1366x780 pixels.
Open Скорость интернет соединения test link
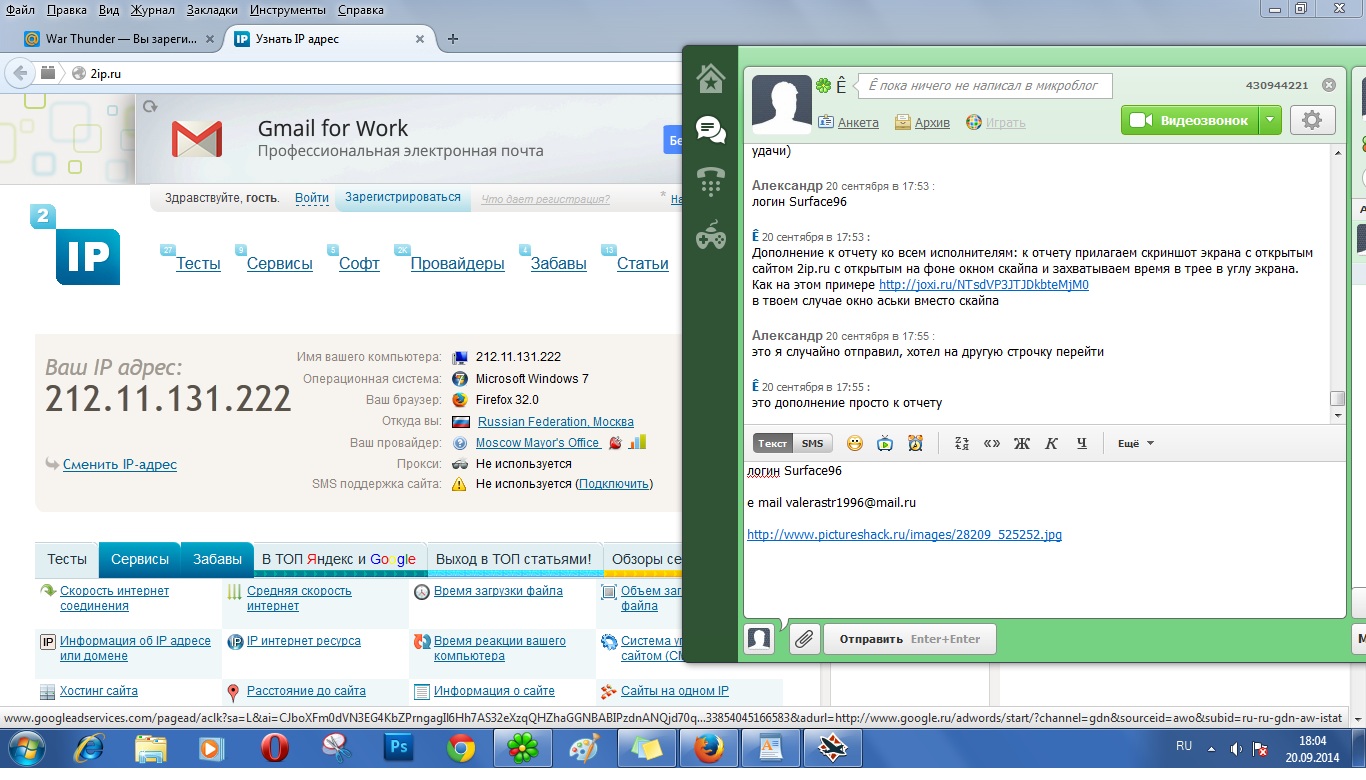(114, 598)
